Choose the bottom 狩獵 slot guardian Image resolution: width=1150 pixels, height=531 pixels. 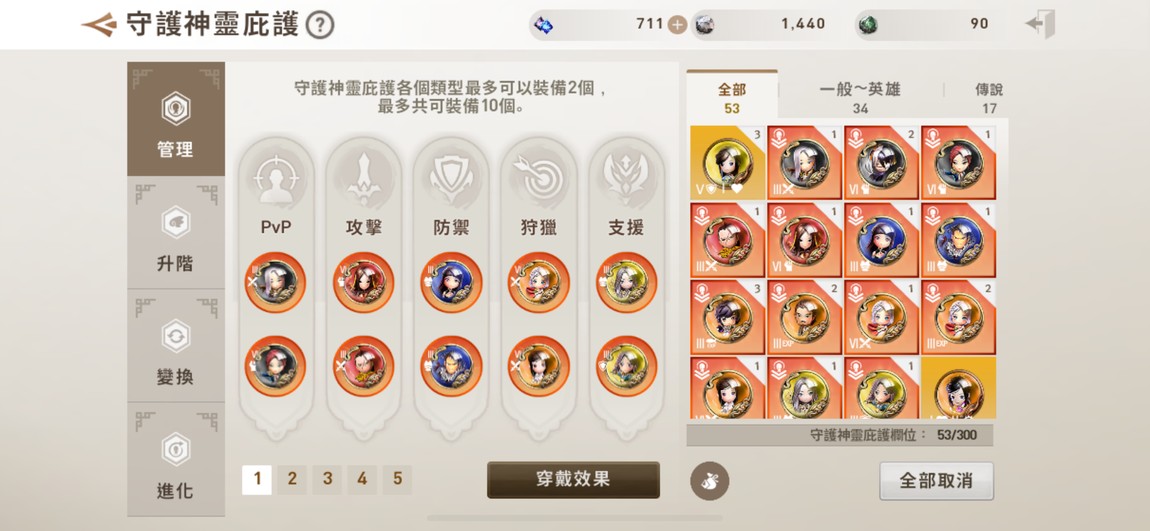point(538,366)
